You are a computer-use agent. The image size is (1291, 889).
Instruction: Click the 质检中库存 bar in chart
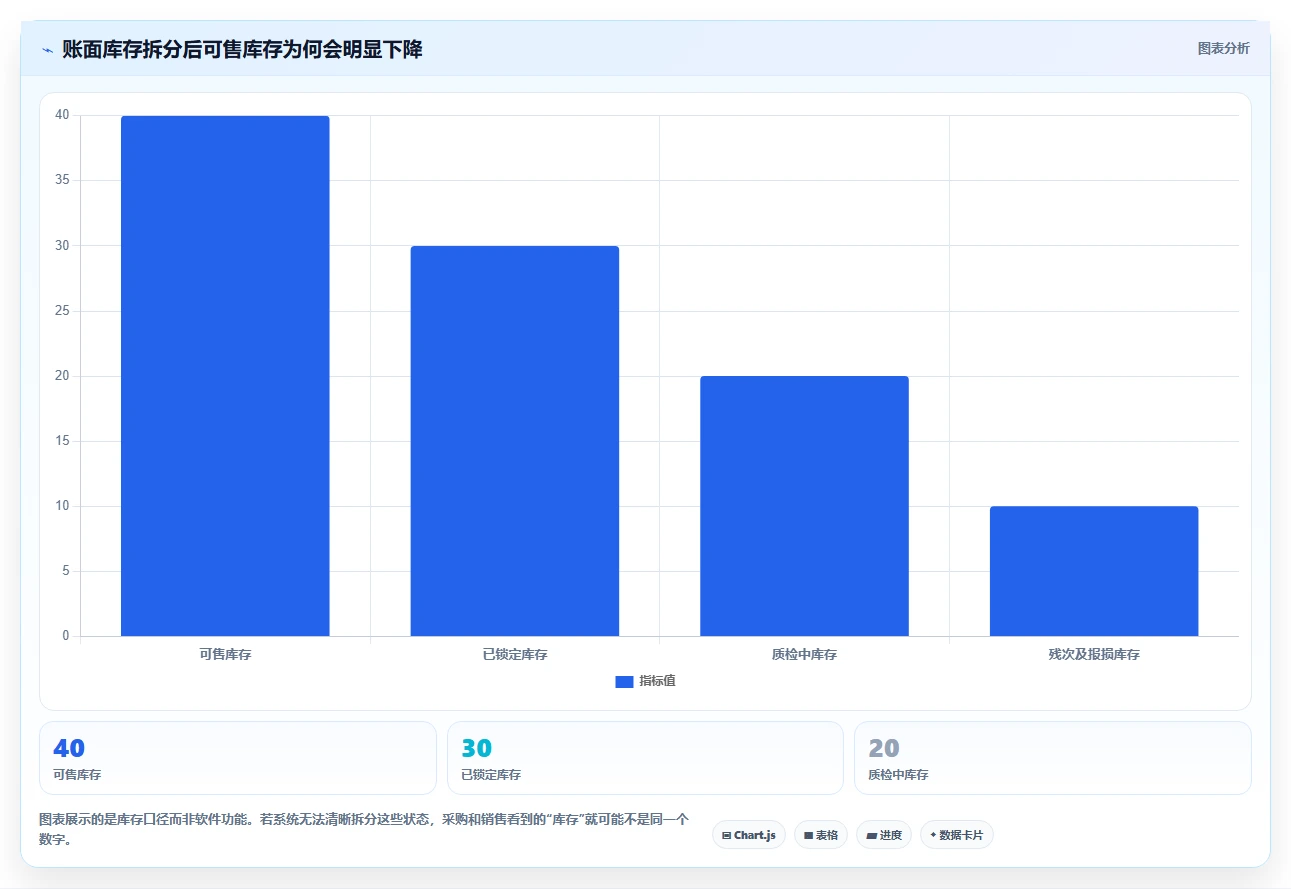pos(804,506)
